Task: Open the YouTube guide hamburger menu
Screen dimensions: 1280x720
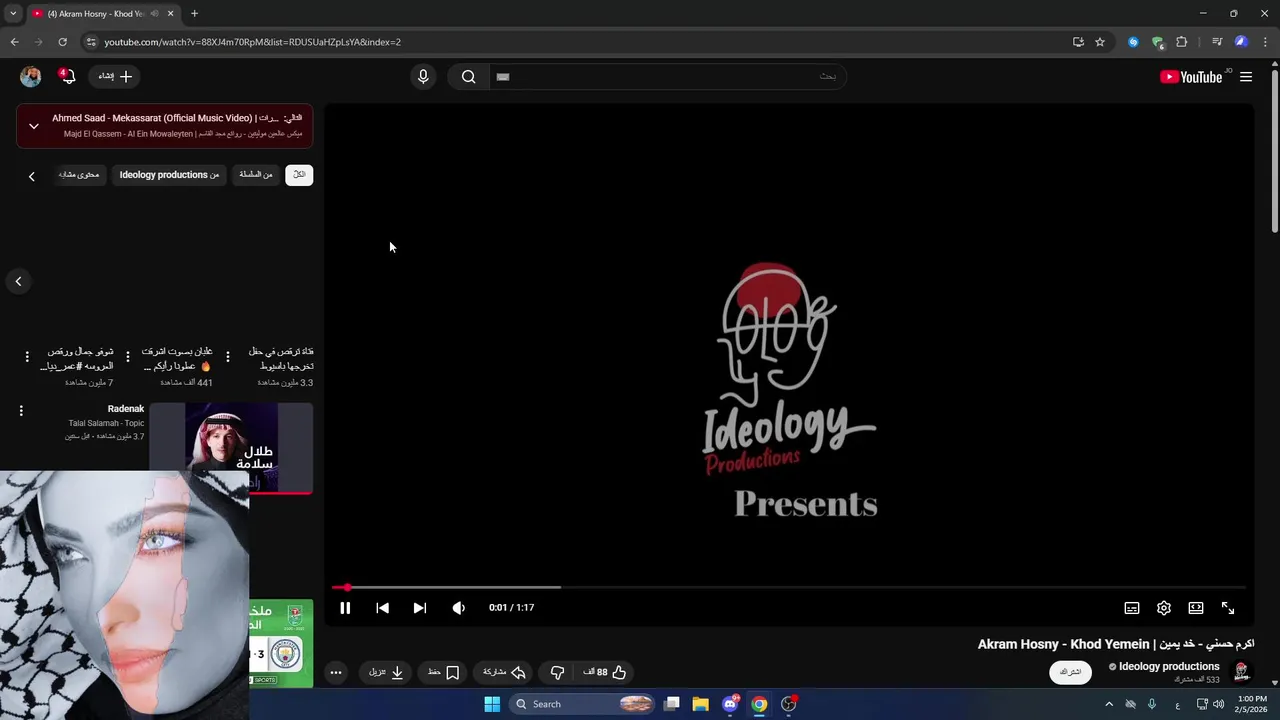Action: point(1246,77)
